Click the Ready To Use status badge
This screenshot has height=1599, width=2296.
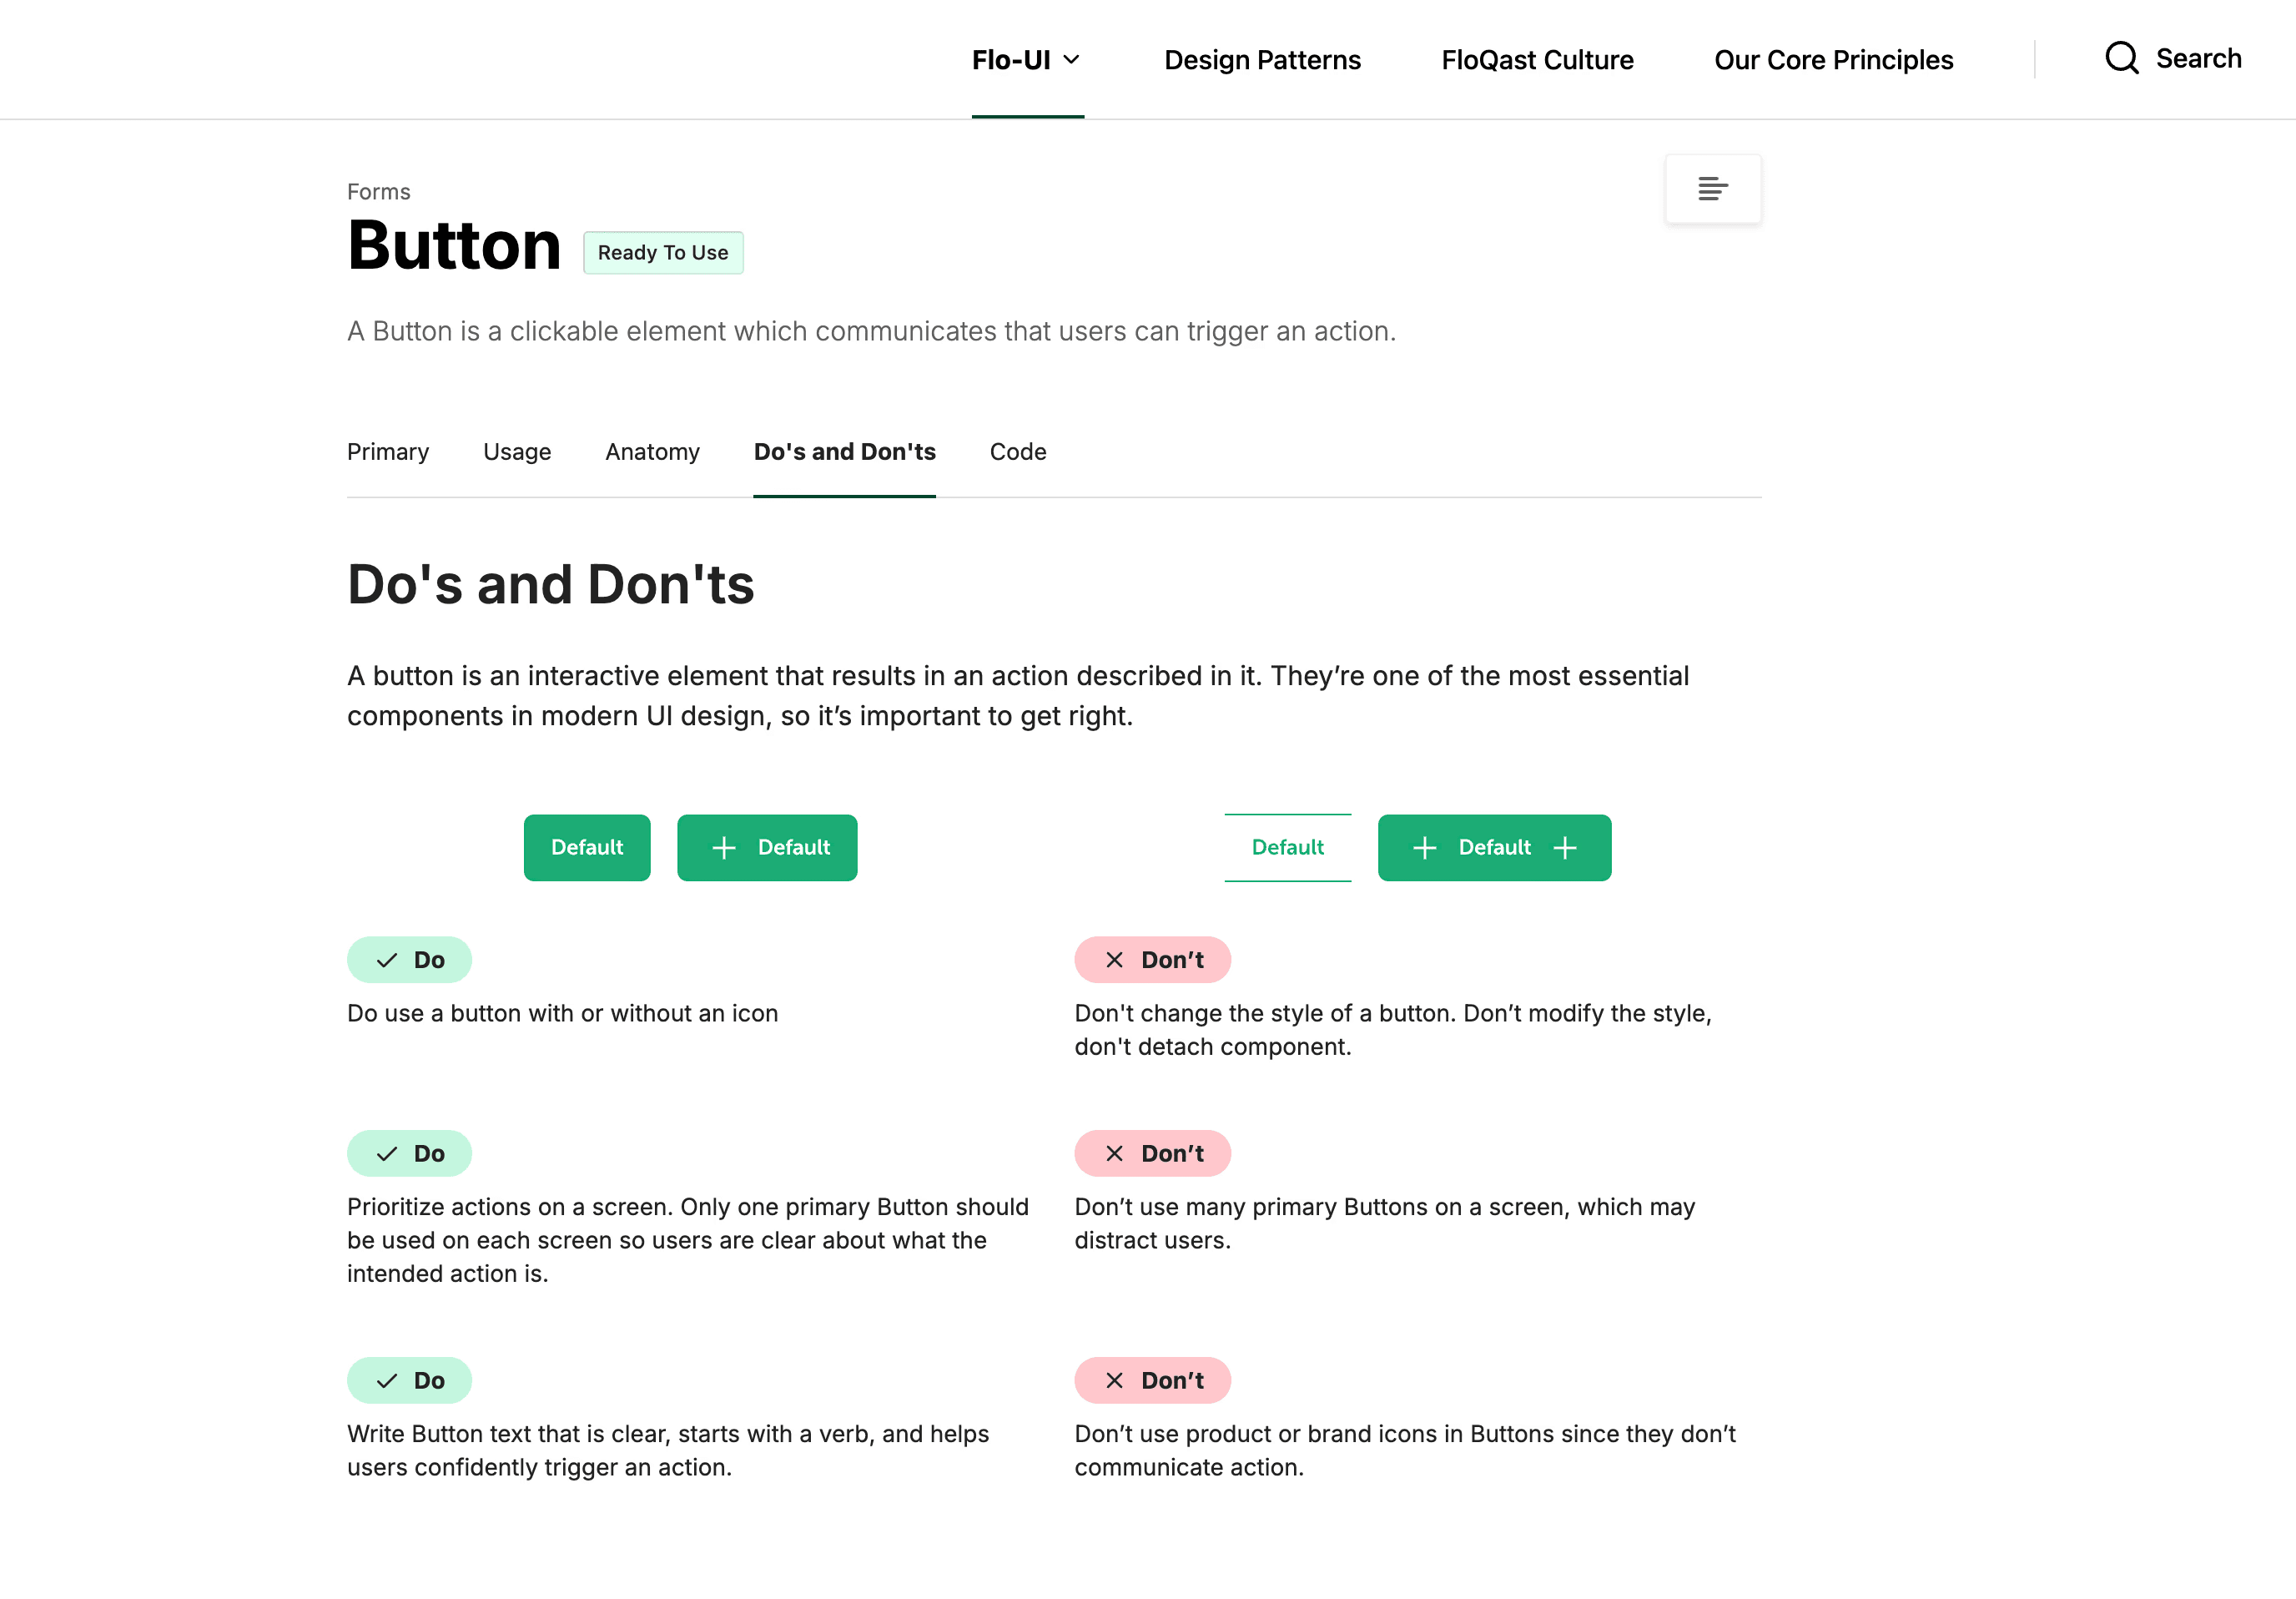pyautogui.click(x=663, y=253)
